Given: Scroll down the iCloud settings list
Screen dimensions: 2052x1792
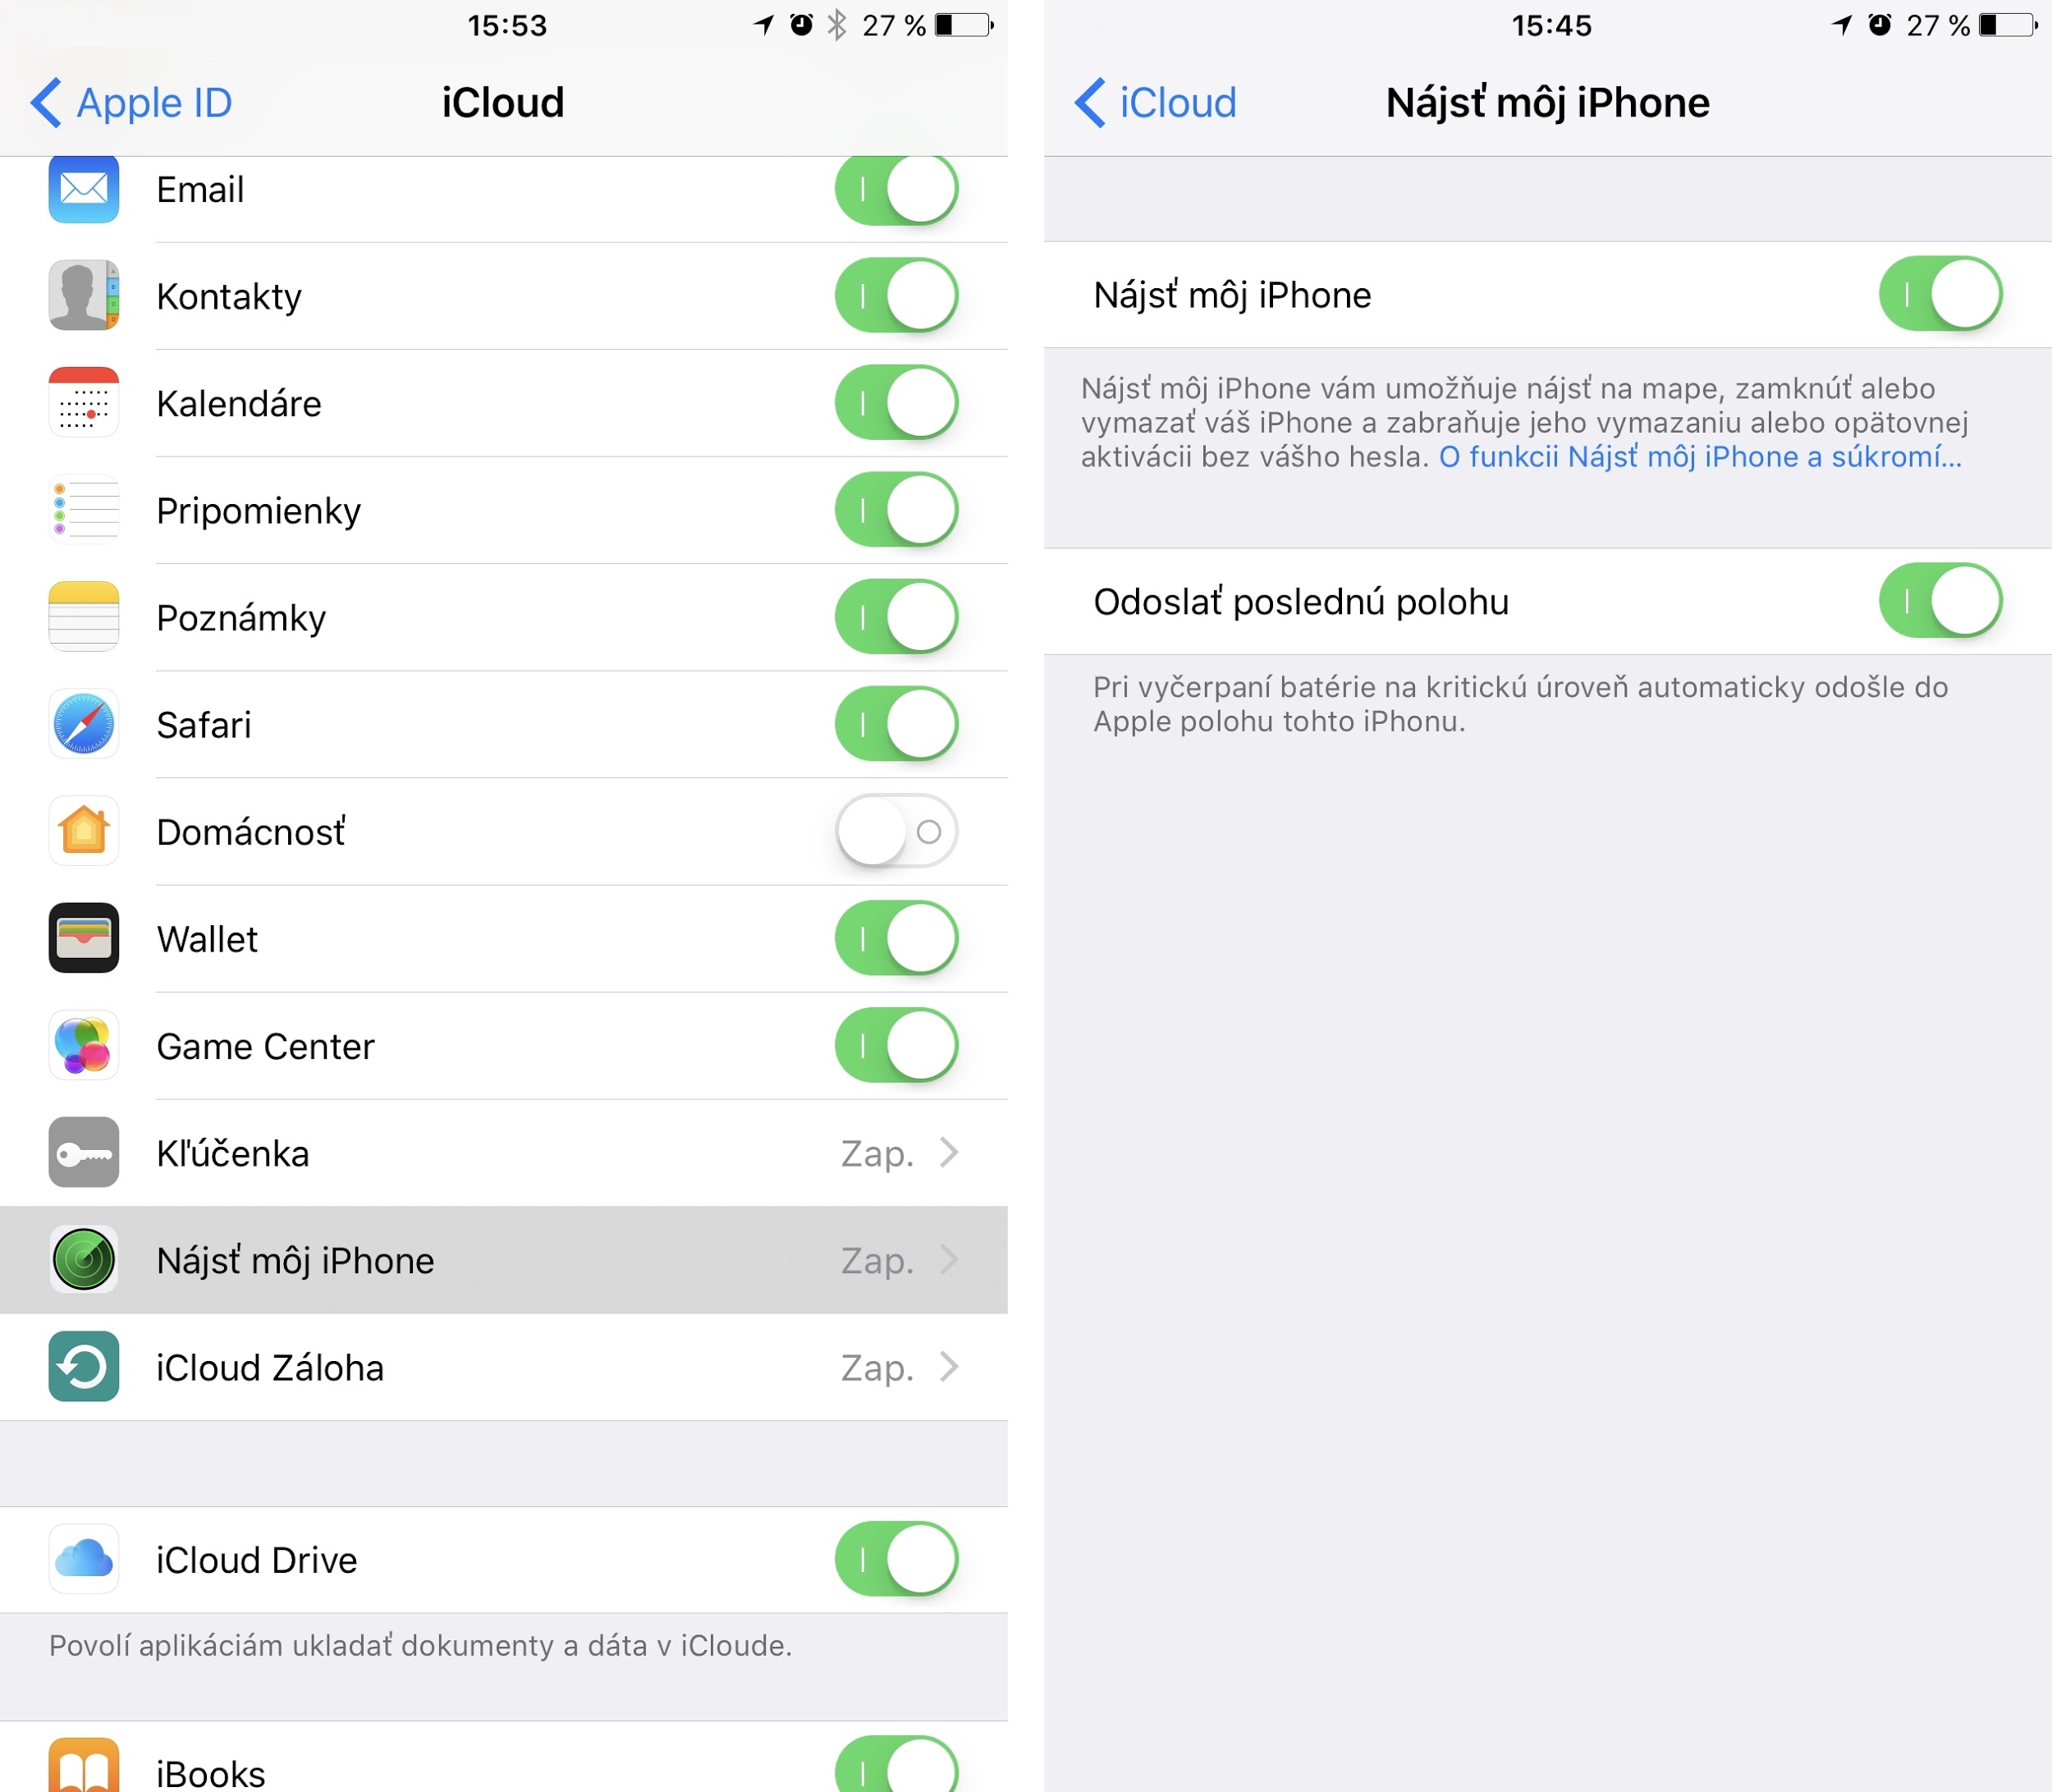Looking at the screenshot, I should tap(513, 1047).
